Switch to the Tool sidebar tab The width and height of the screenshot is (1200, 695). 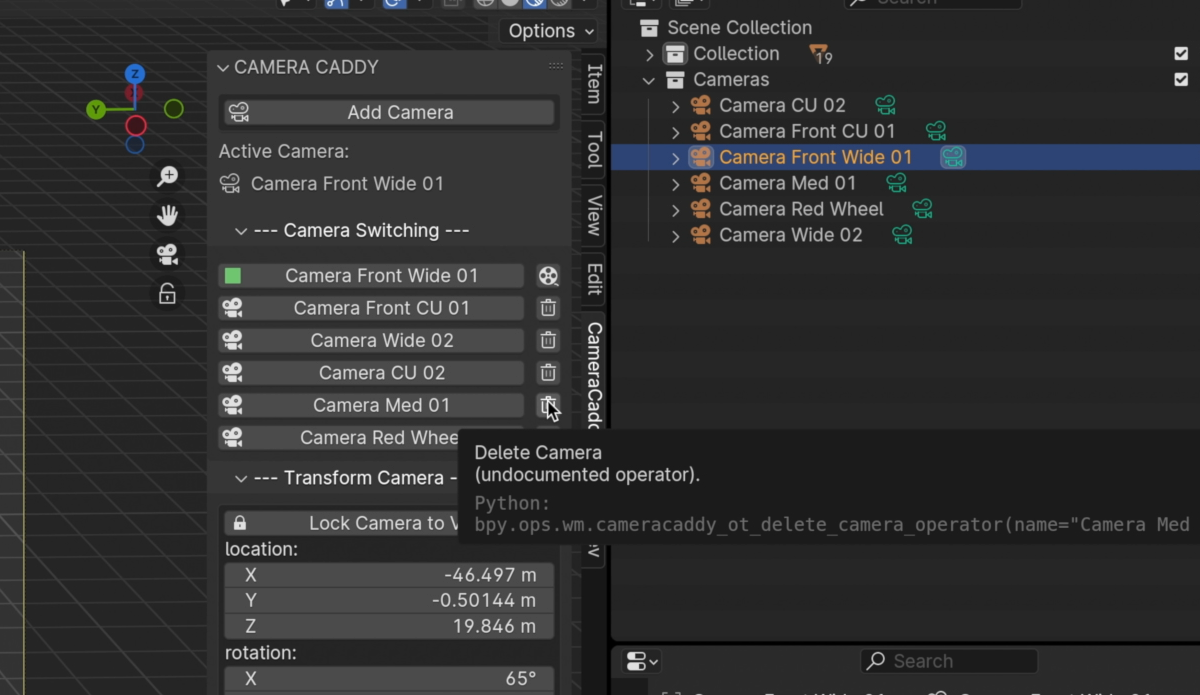pos(594,150)
